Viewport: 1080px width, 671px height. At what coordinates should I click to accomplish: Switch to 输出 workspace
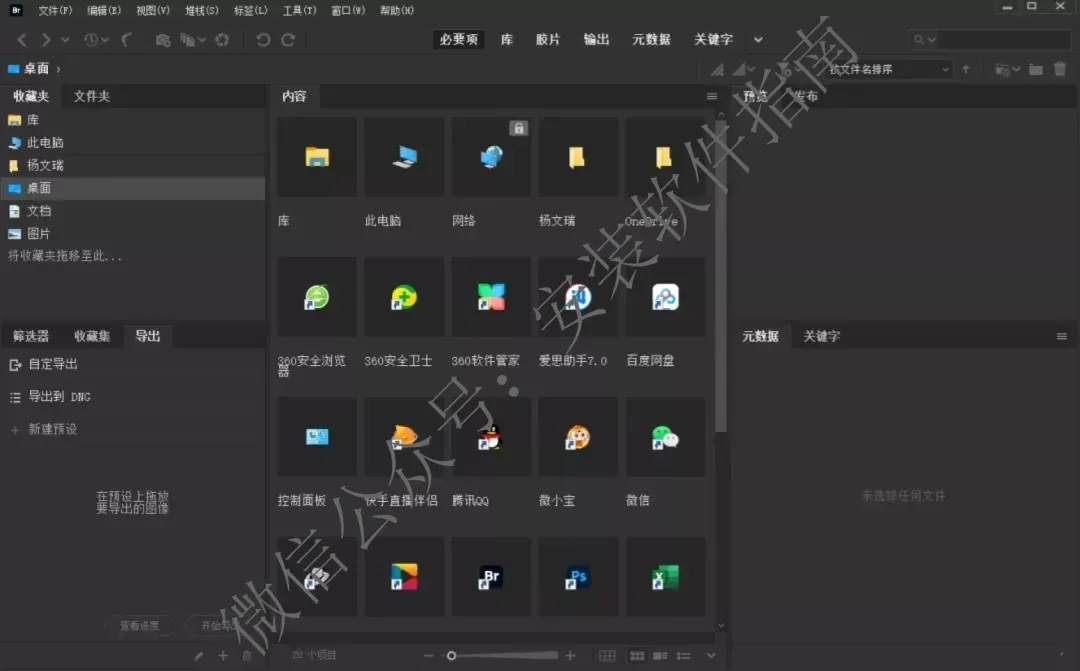[x=596, y=40]
